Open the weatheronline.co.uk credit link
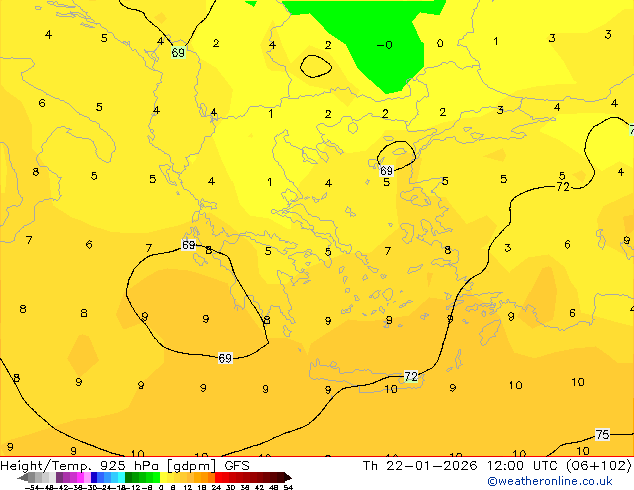 [550, 481]
